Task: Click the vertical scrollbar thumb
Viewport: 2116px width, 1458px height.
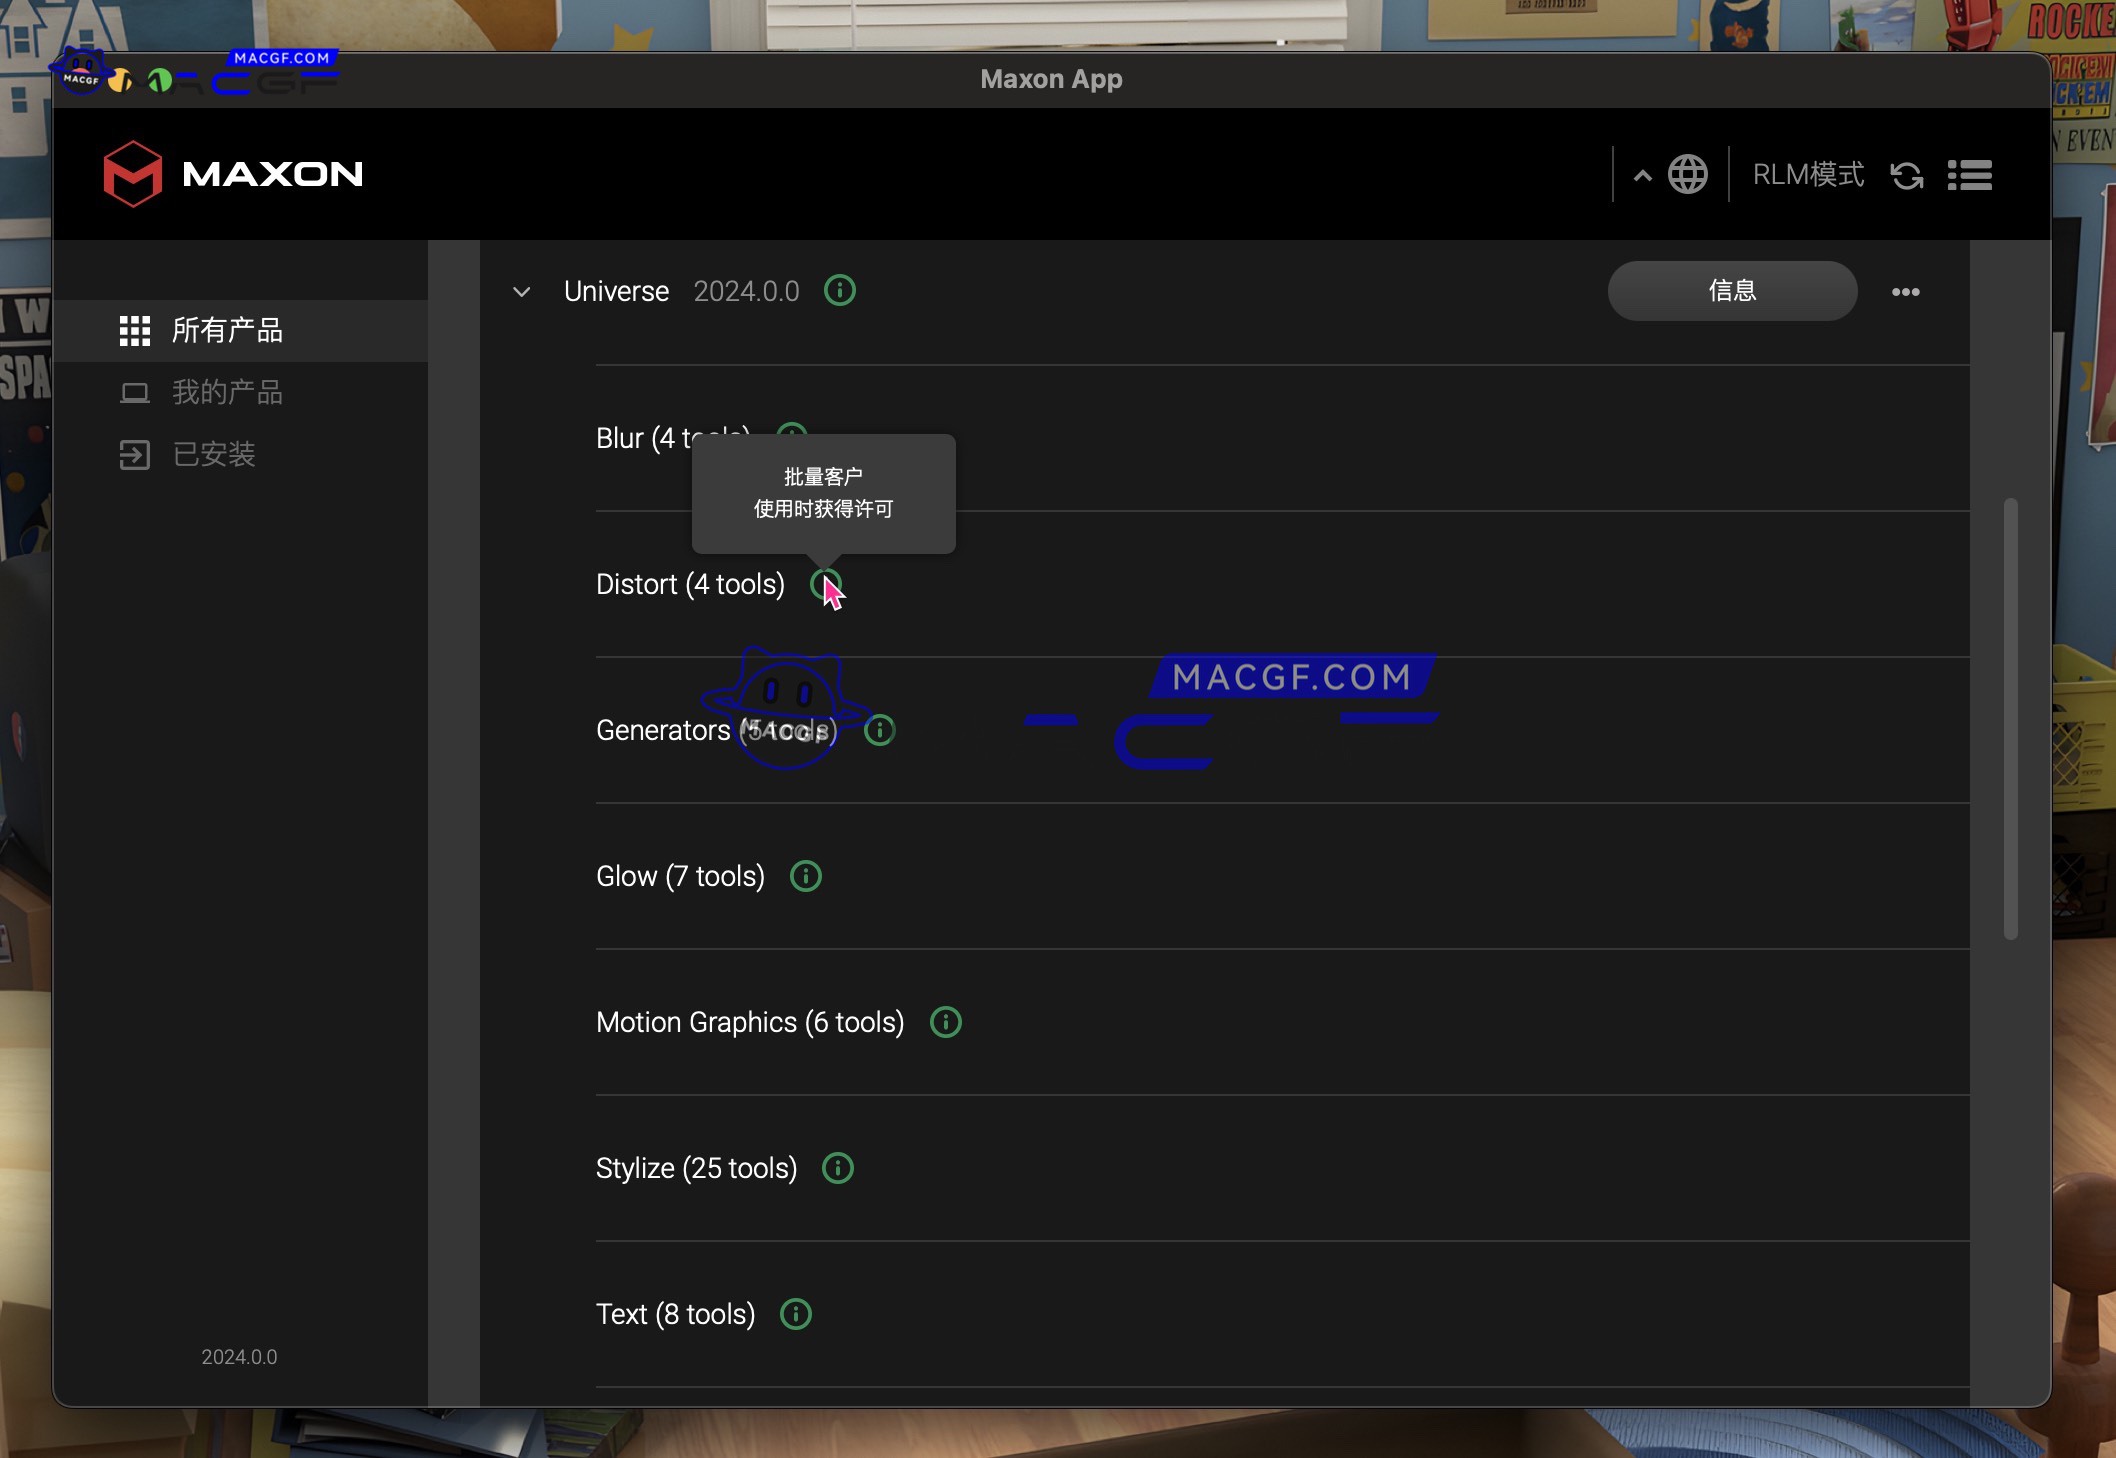Action: coord(2010,718)
